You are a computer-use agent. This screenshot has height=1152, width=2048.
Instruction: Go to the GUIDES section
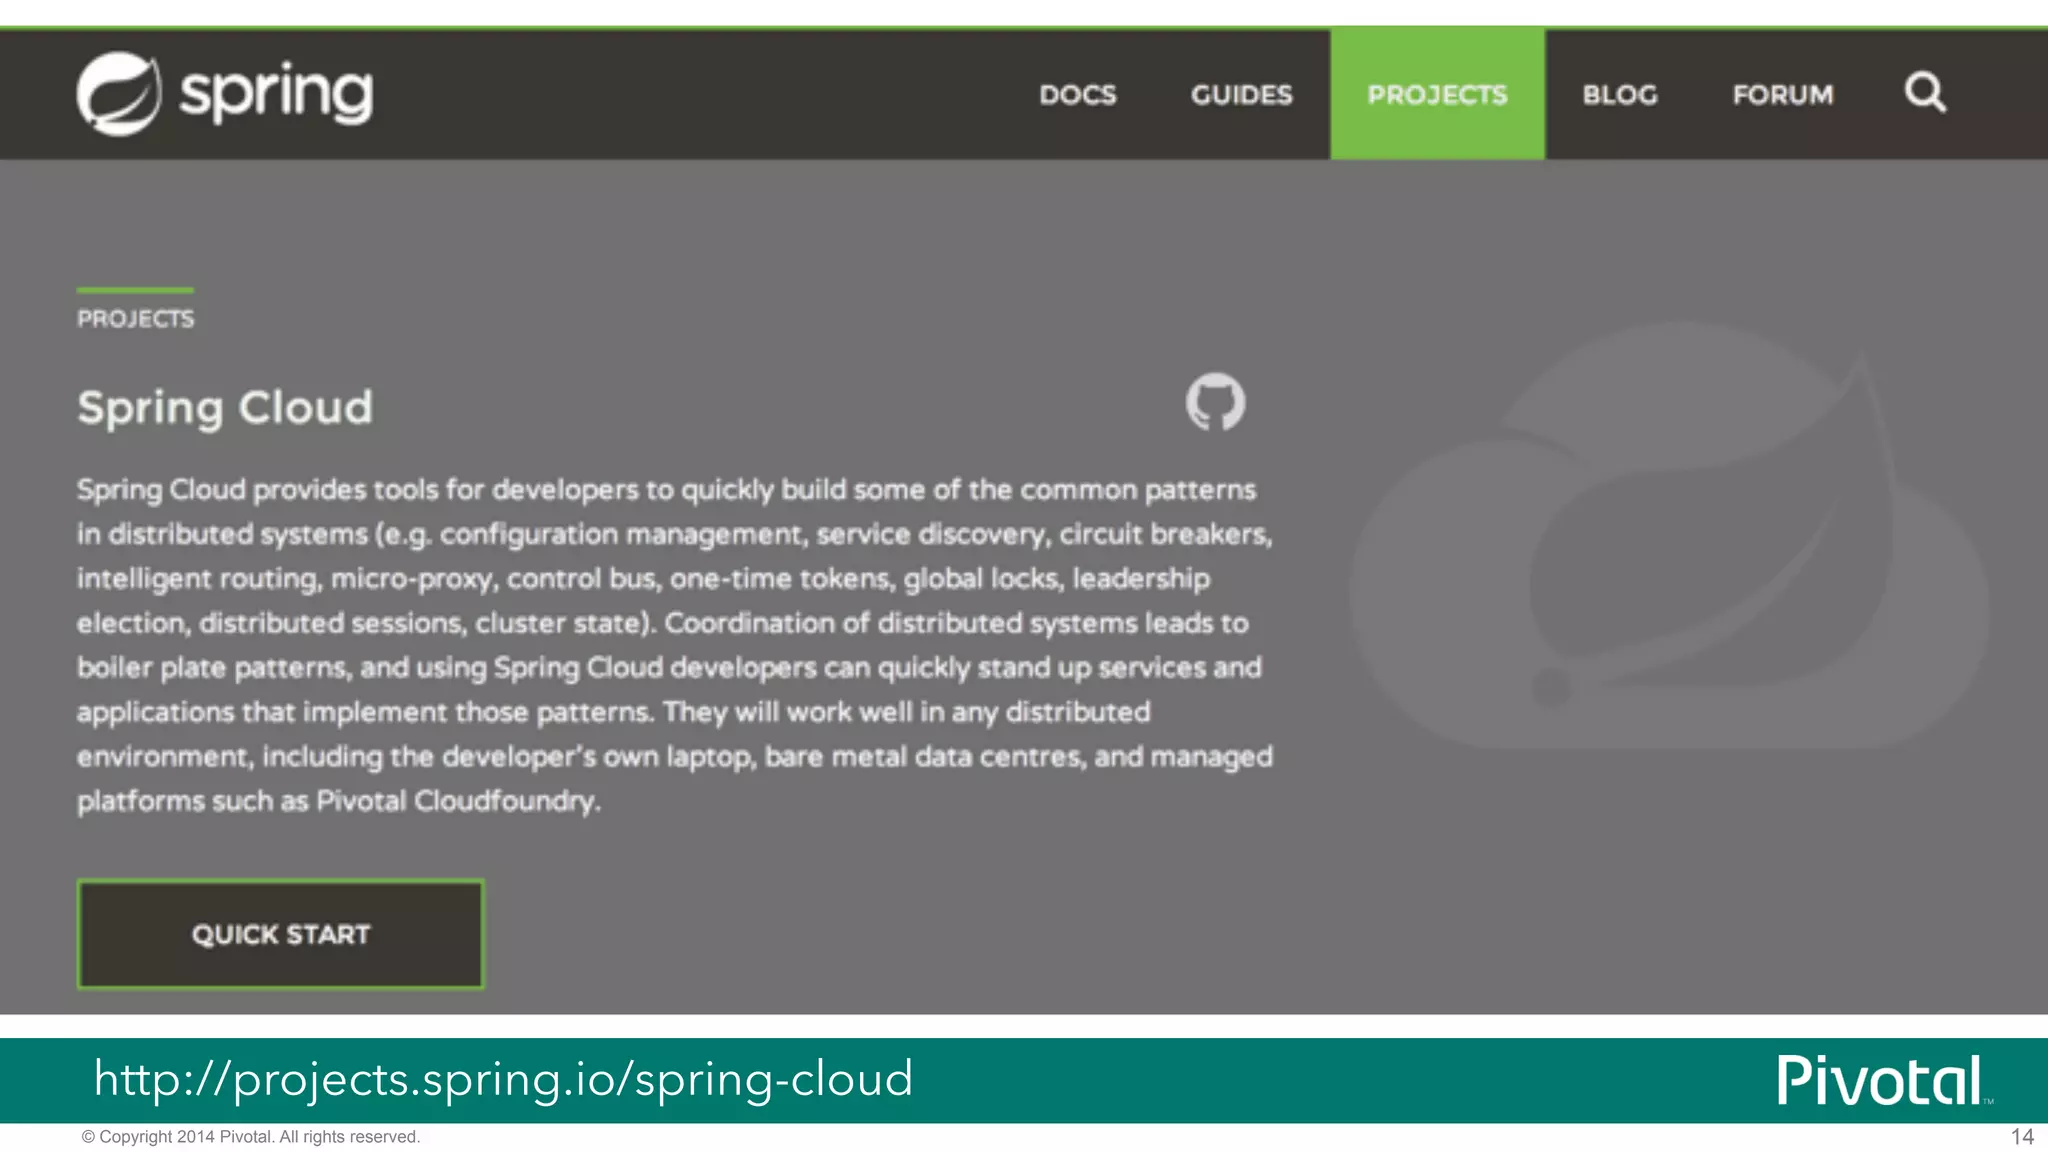click(x=1241, y=95)
